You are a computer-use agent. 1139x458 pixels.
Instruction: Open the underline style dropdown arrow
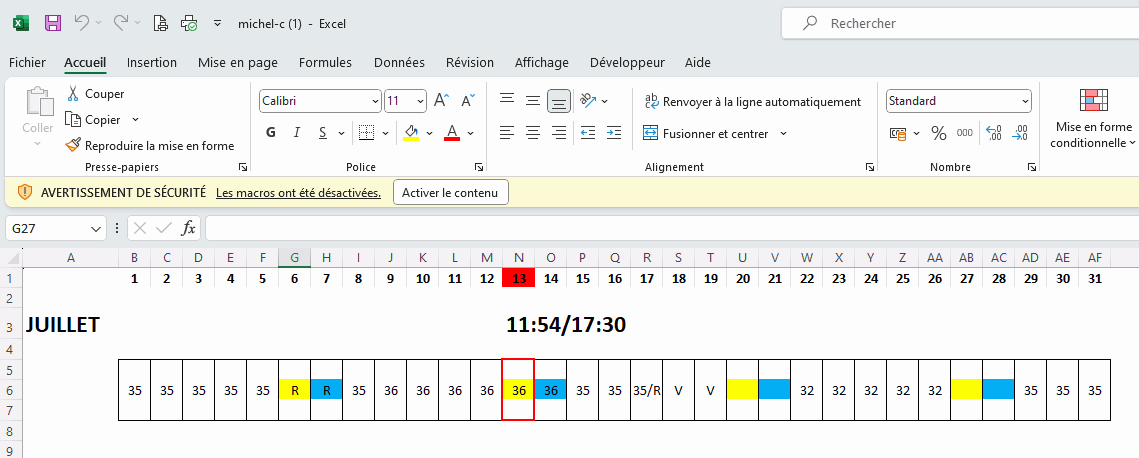(341, 133)
